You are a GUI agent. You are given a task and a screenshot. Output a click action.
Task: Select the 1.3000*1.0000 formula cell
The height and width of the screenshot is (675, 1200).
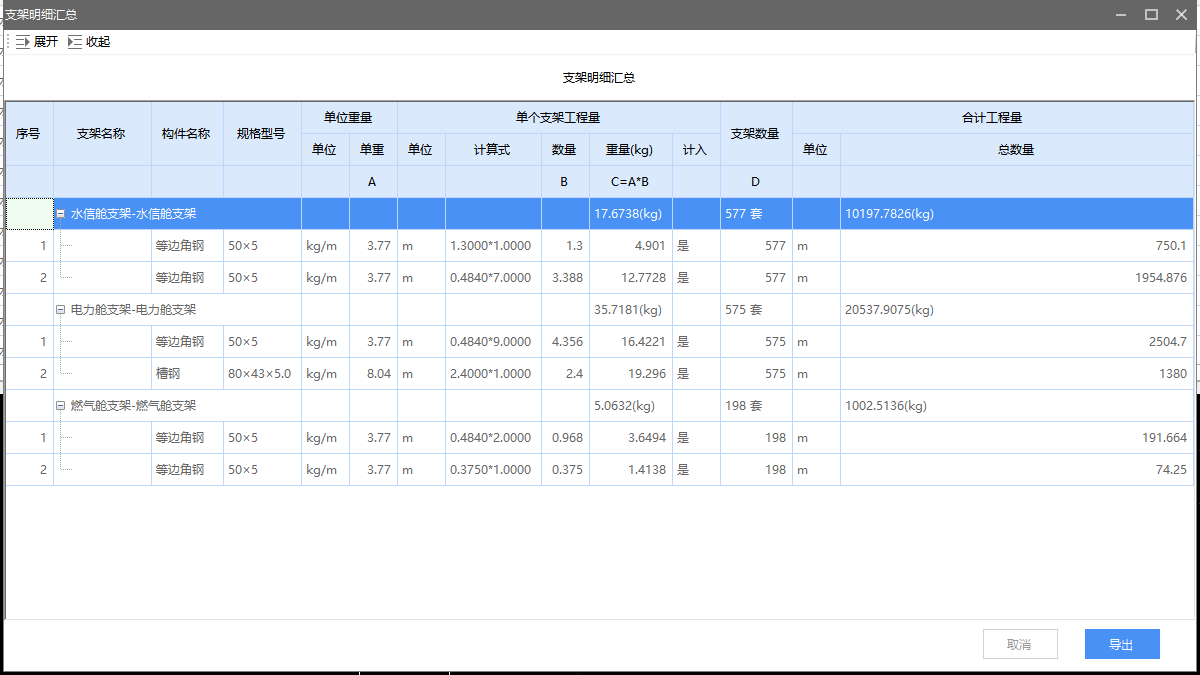492,246
